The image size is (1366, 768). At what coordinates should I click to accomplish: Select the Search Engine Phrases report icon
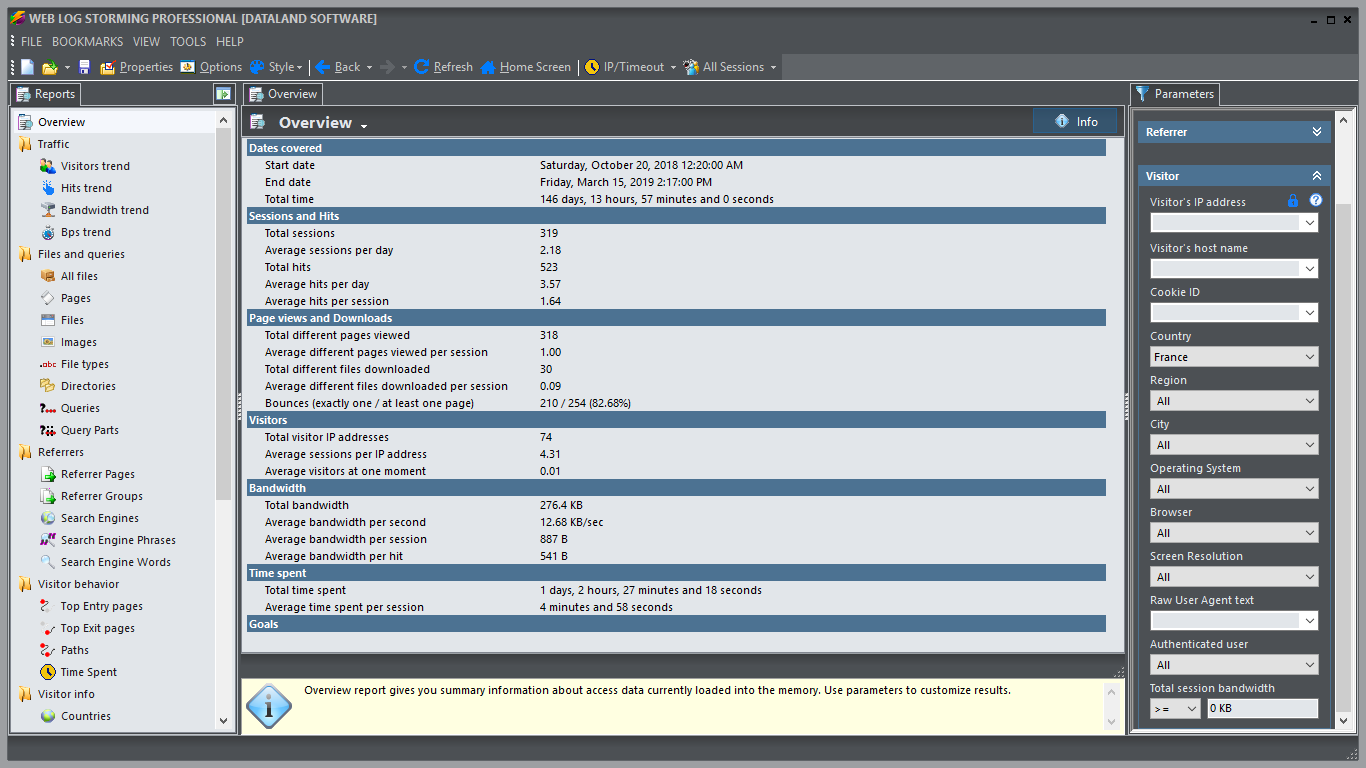point(48,540)
